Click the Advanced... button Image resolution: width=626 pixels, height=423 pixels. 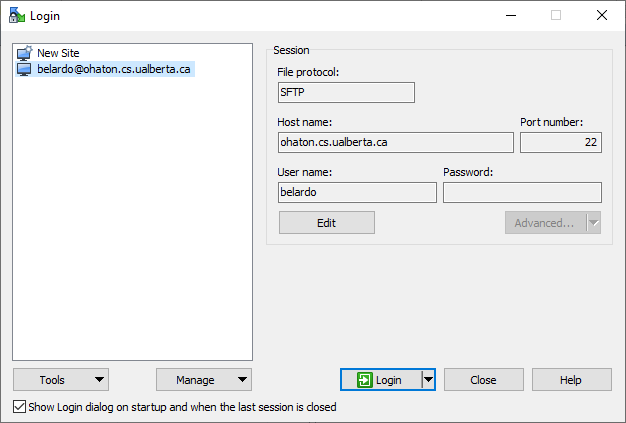545,223
